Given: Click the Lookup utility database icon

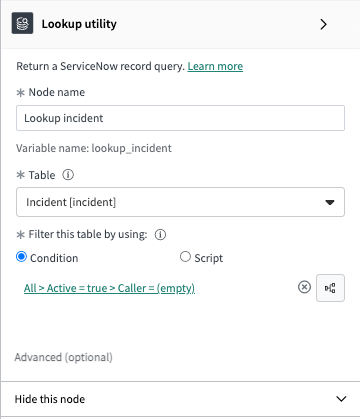Looking at the screenshot, I should point(22,23).
